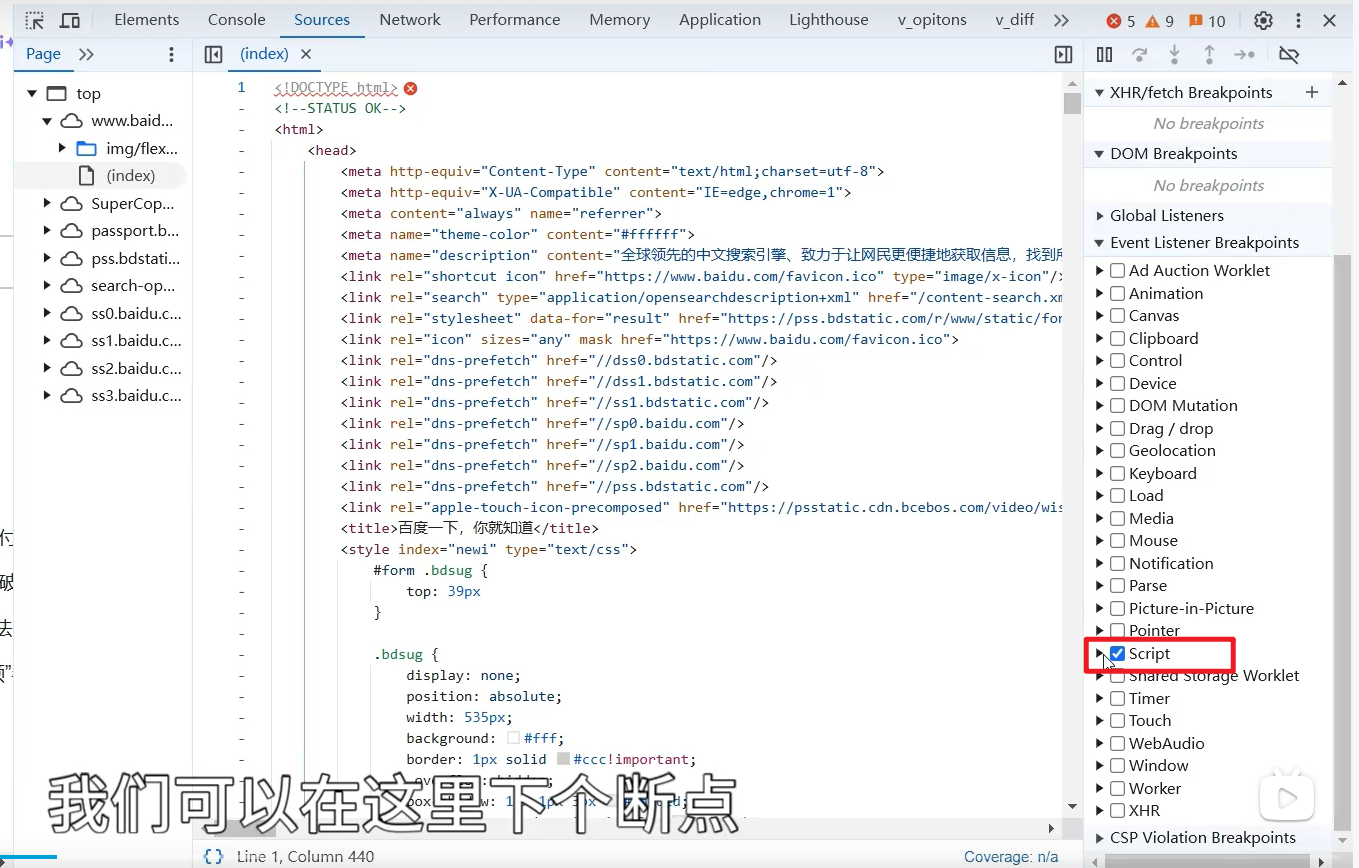Add an XHR/fetch breakpoint with plus icon

coord(1312,93)
